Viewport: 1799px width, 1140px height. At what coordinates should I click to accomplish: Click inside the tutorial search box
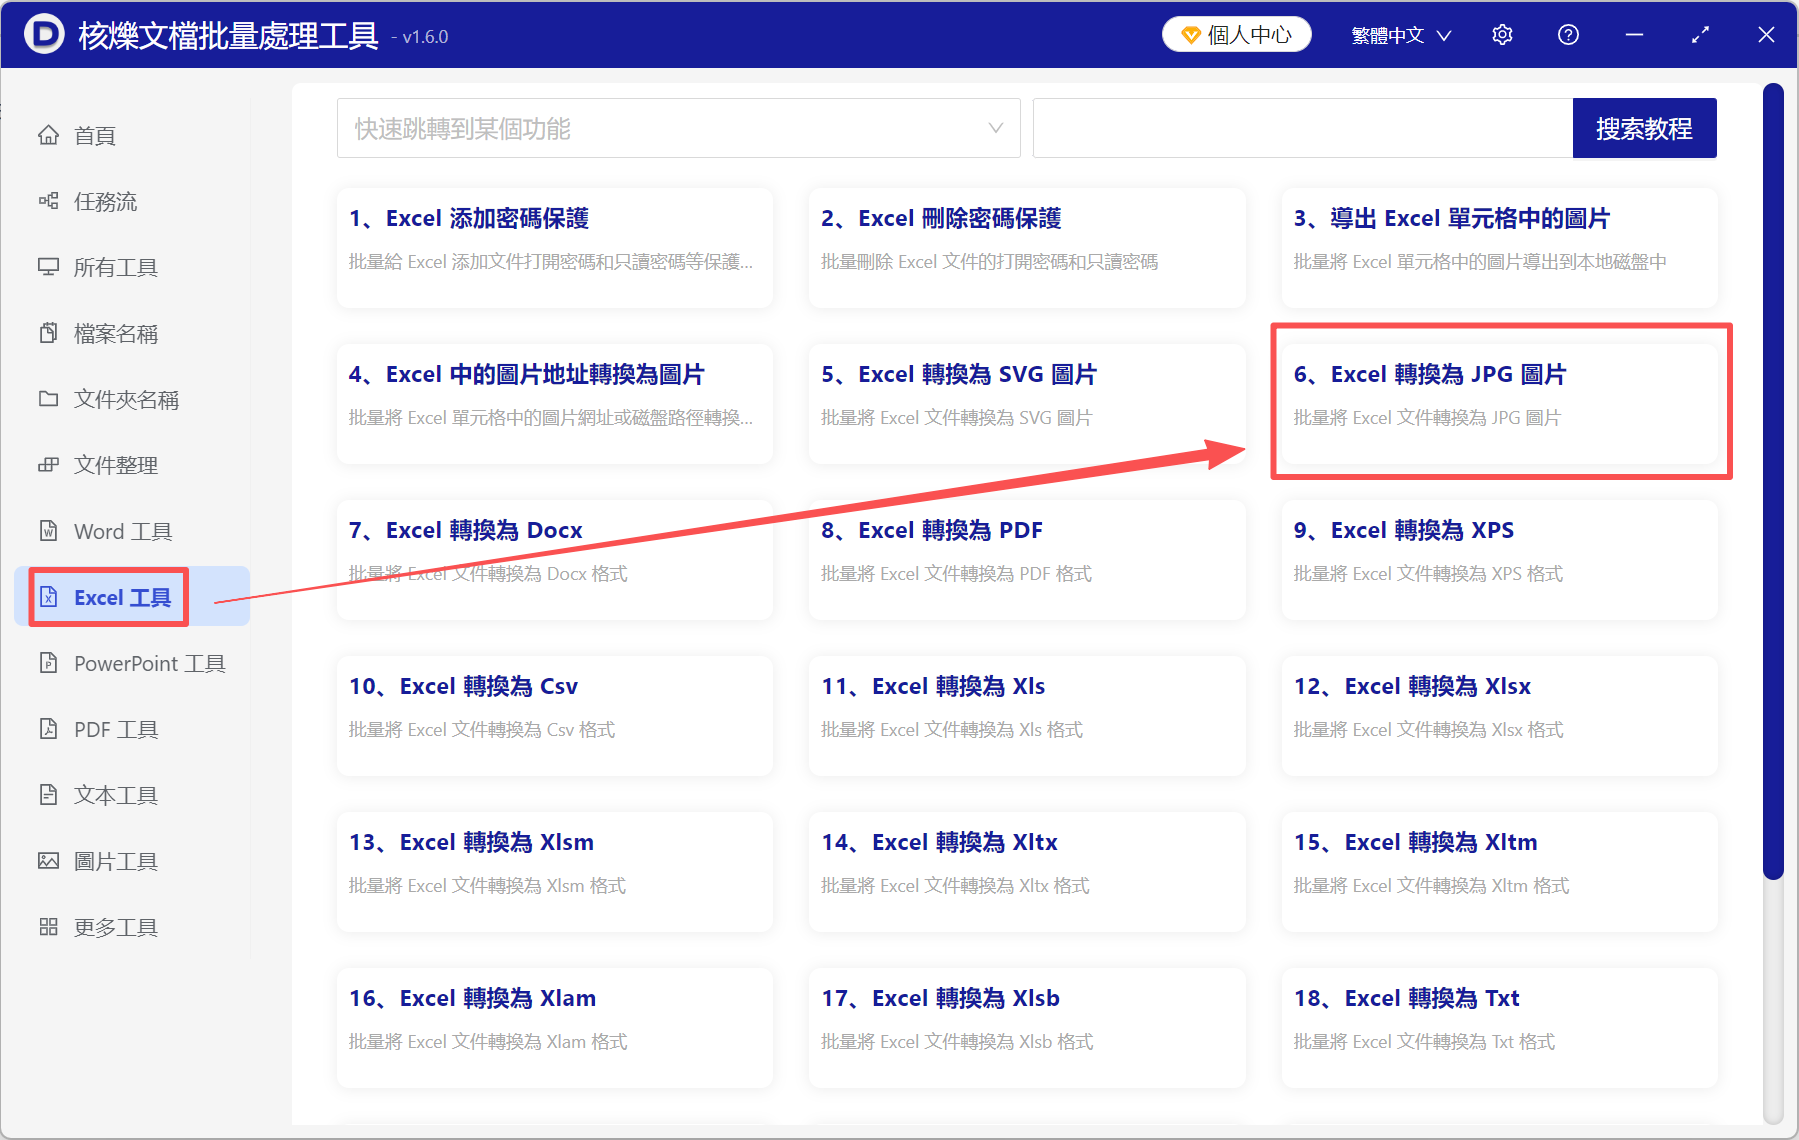point(1300,128)
